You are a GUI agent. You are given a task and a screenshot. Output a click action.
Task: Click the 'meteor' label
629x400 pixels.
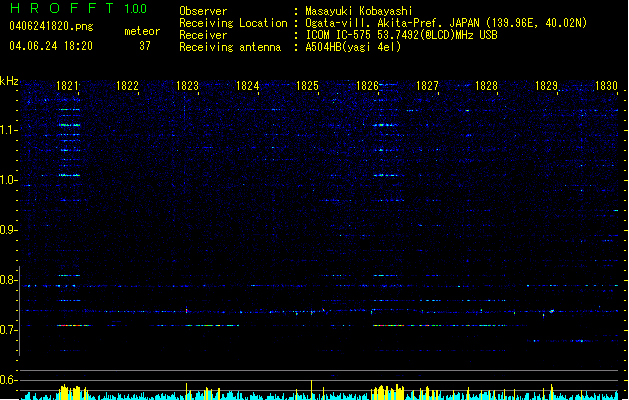pos(142,31)
